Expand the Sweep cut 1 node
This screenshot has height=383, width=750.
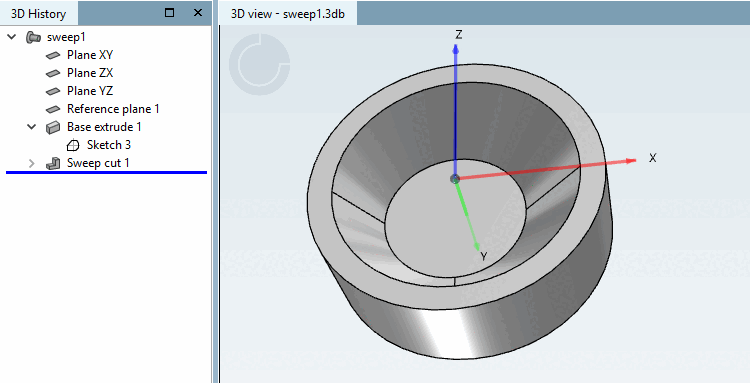(x=32, y=163)
